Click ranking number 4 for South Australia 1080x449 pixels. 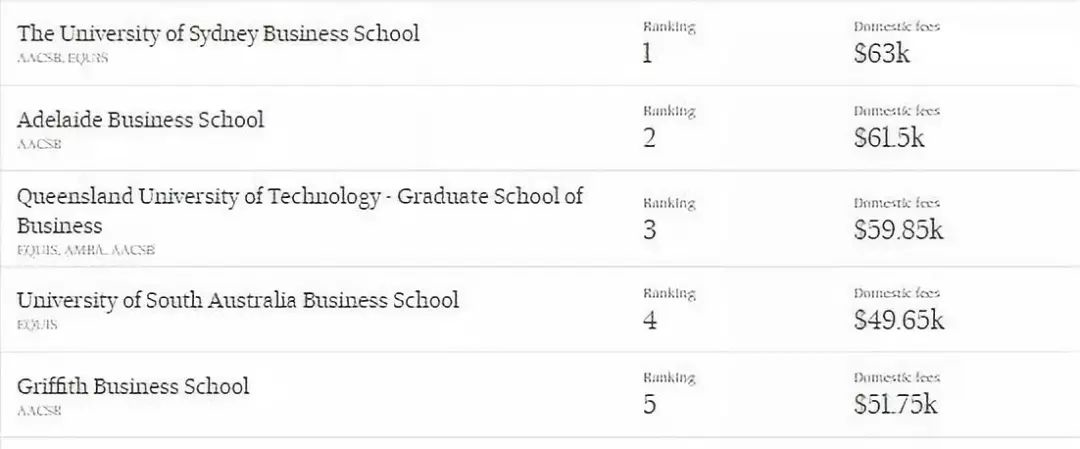[649, 320]
